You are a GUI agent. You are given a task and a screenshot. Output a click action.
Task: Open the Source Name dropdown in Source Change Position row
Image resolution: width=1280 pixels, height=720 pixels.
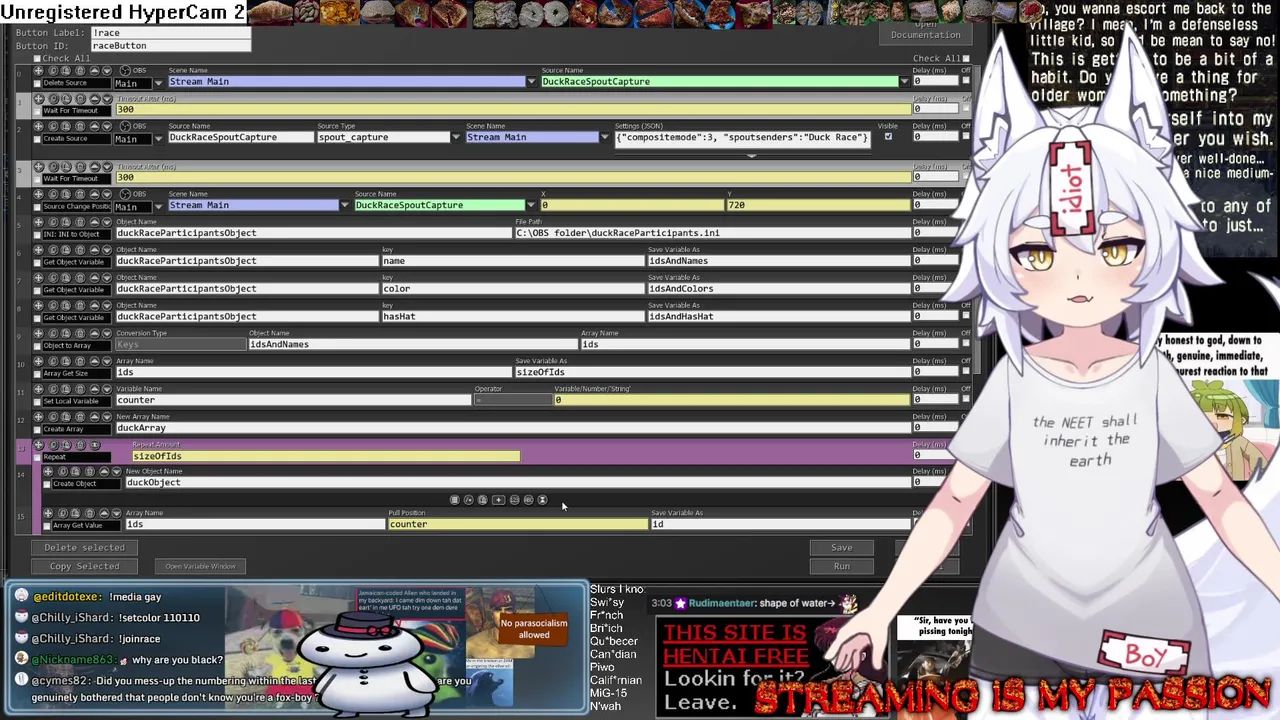point(531,205)
